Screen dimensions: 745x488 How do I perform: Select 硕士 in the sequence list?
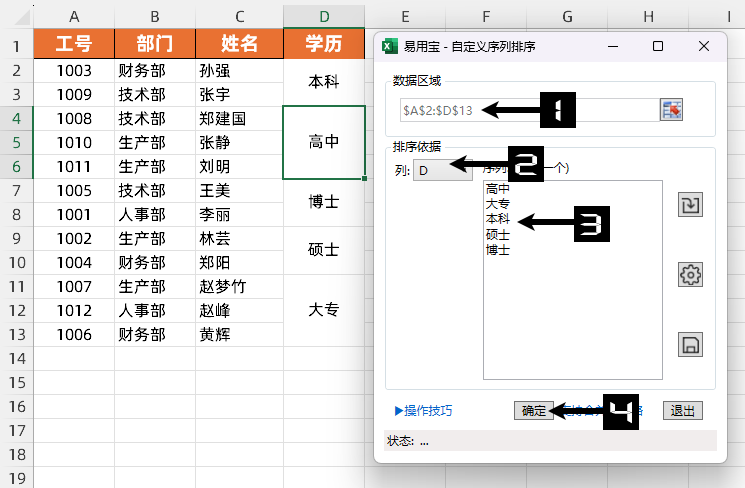pyautogui.click(x=497, y=234)
